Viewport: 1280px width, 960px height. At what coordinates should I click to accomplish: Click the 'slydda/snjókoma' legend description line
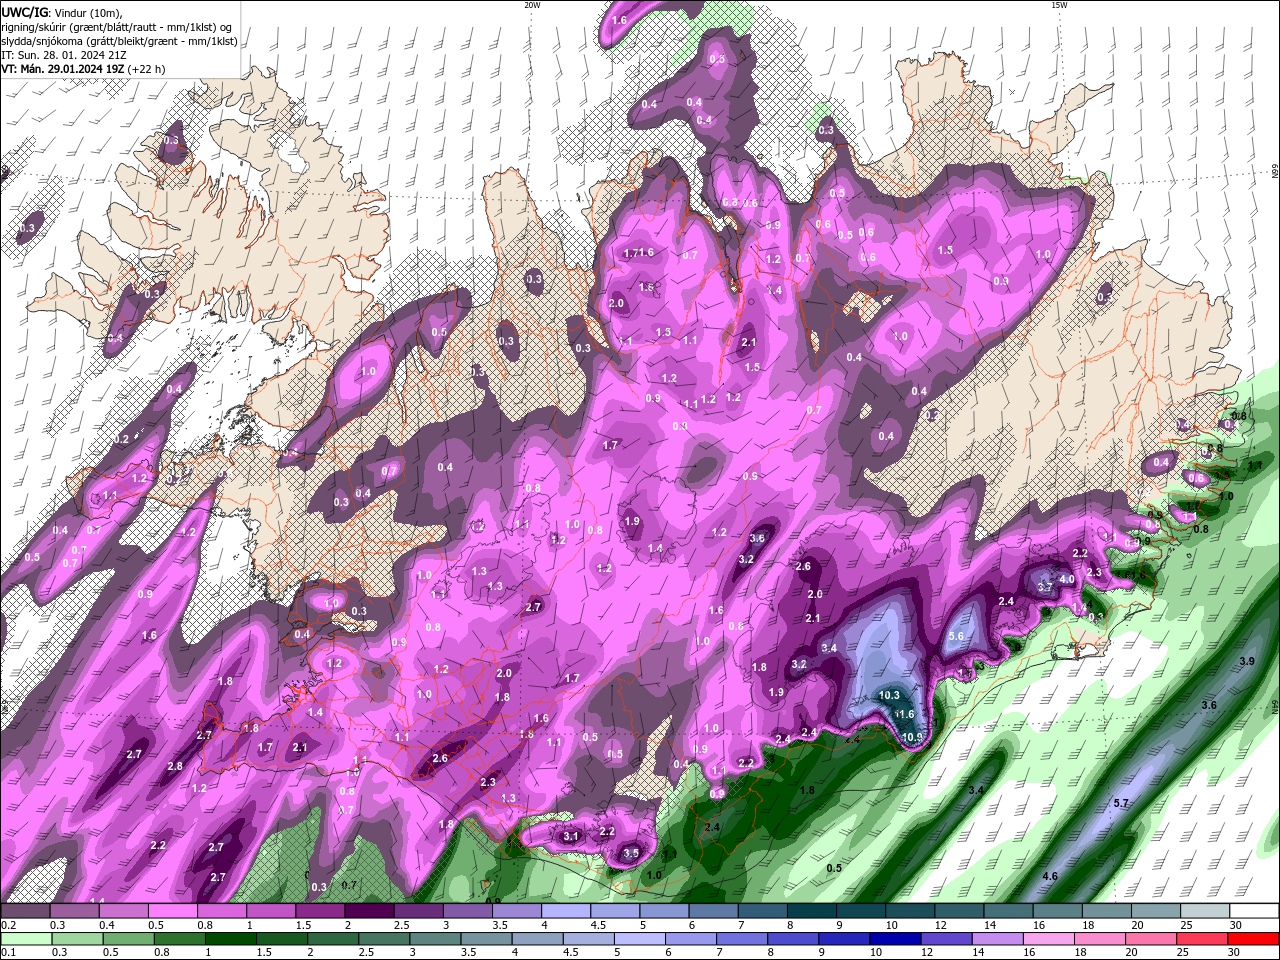click(x=119, y=41)
